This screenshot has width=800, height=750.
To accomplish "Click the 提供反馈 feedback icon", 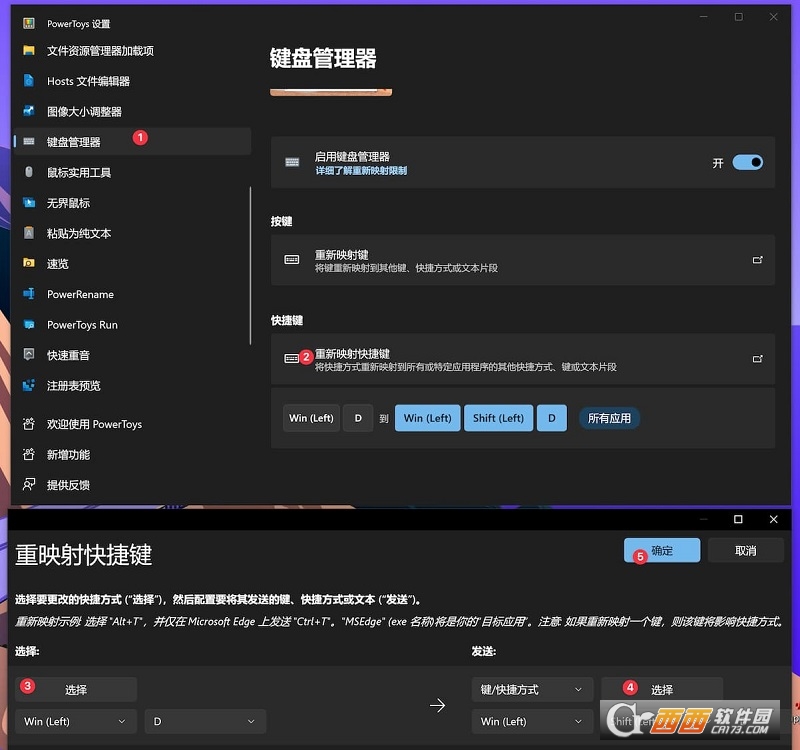I will (29, 484).
